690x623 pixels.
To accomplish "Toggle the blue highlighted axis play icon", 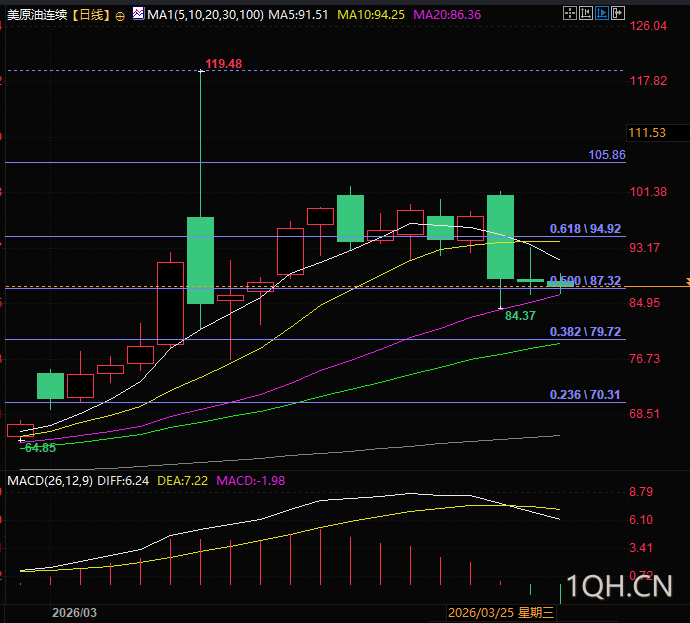I will pos(602,14).
